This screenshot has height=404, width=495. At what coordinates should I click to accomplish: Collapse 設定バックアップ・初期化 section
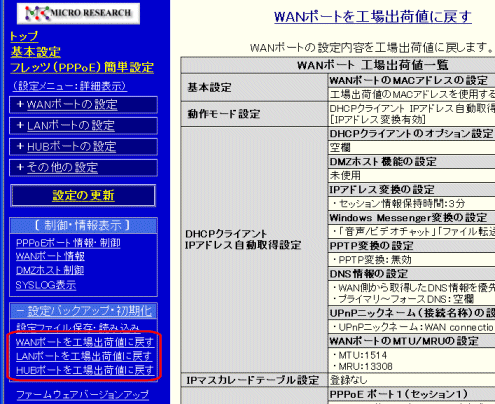pos(83,311)
